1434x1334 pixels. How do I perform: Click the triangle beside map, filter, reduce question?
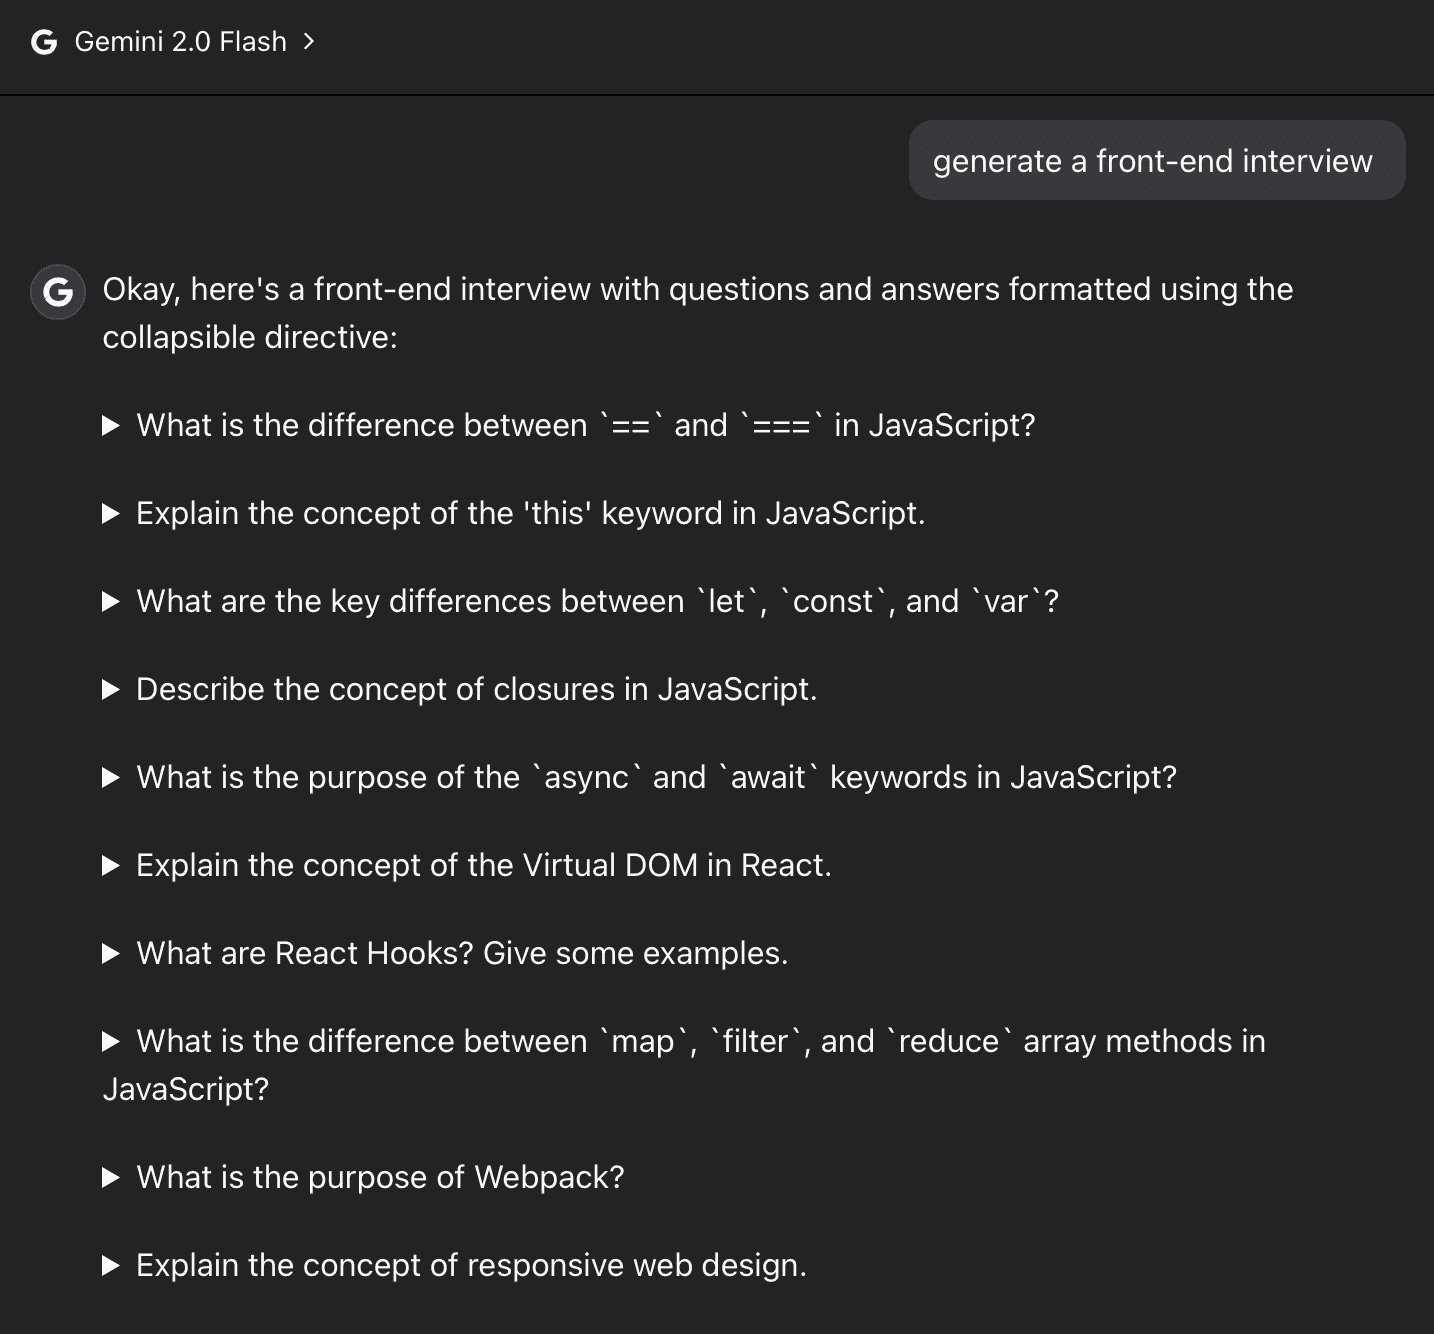point(112,1041)
